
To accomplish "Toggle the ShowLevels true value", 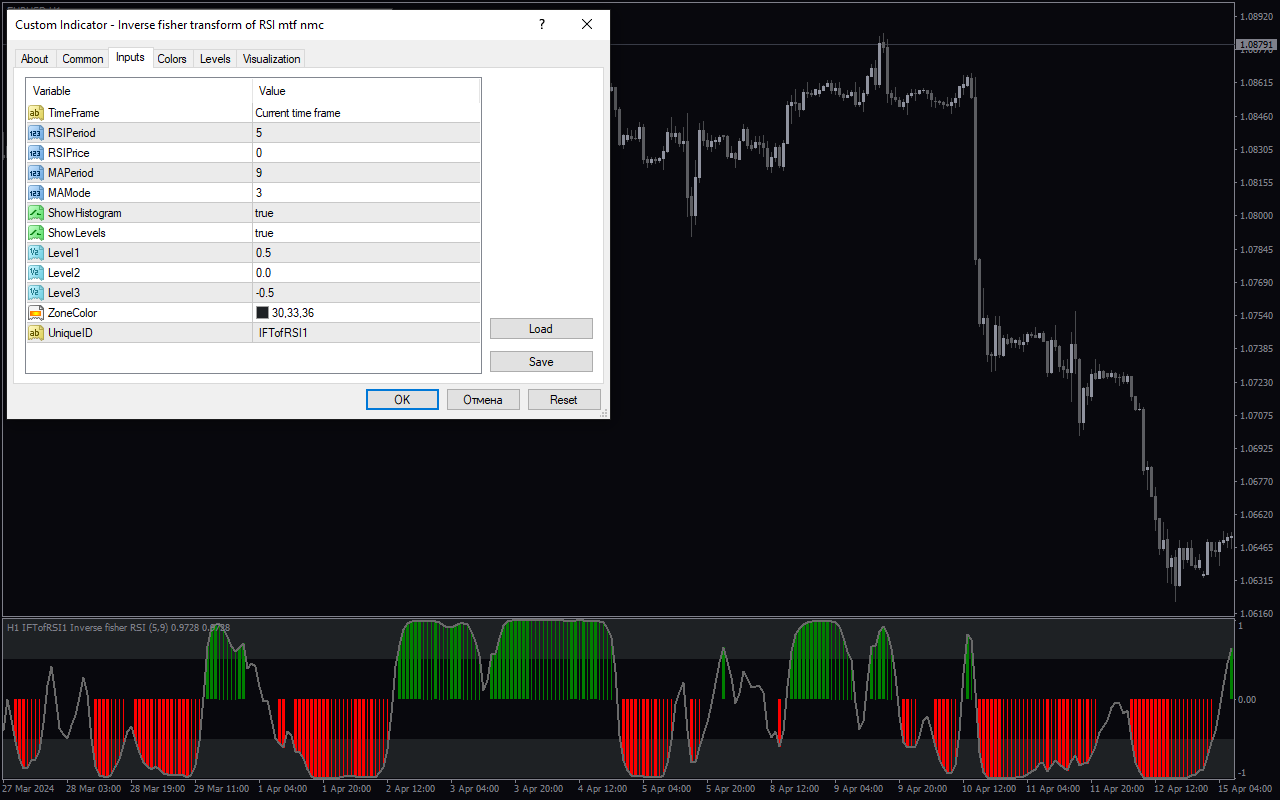I will pyautogui.click(x=367, y=233).
